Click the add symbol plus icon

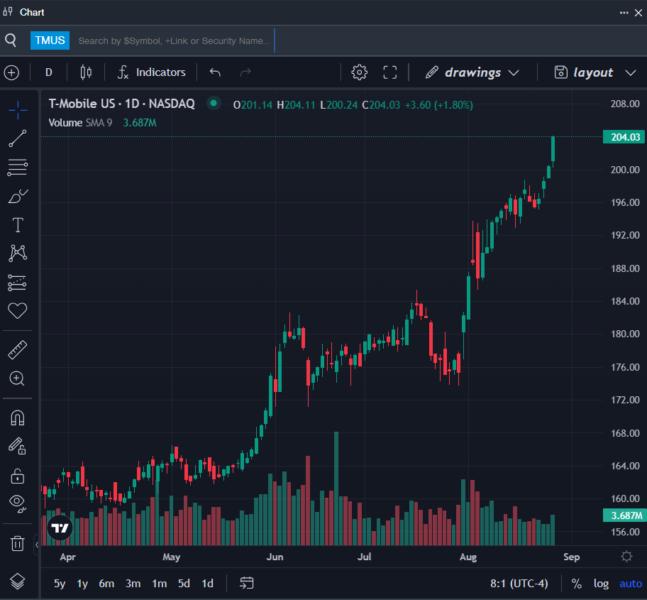pyautogui.click(x=12, y=73)
